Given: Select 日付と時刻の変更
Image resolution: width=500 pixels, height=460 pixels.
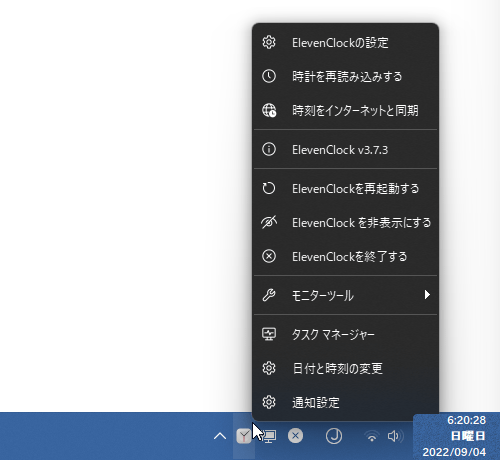Looking at the screenshot, I should [345, 368].
